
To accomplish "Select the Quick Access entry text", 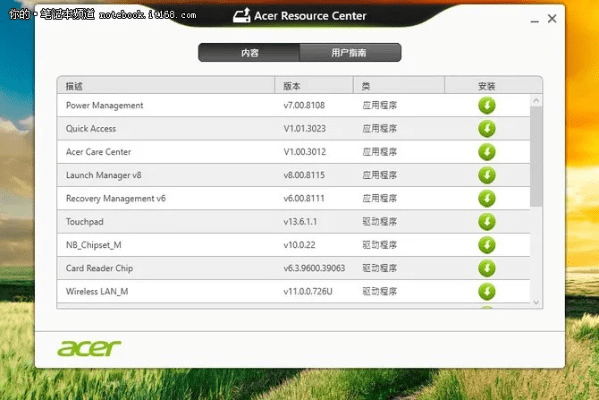I will tap(91, 129).
